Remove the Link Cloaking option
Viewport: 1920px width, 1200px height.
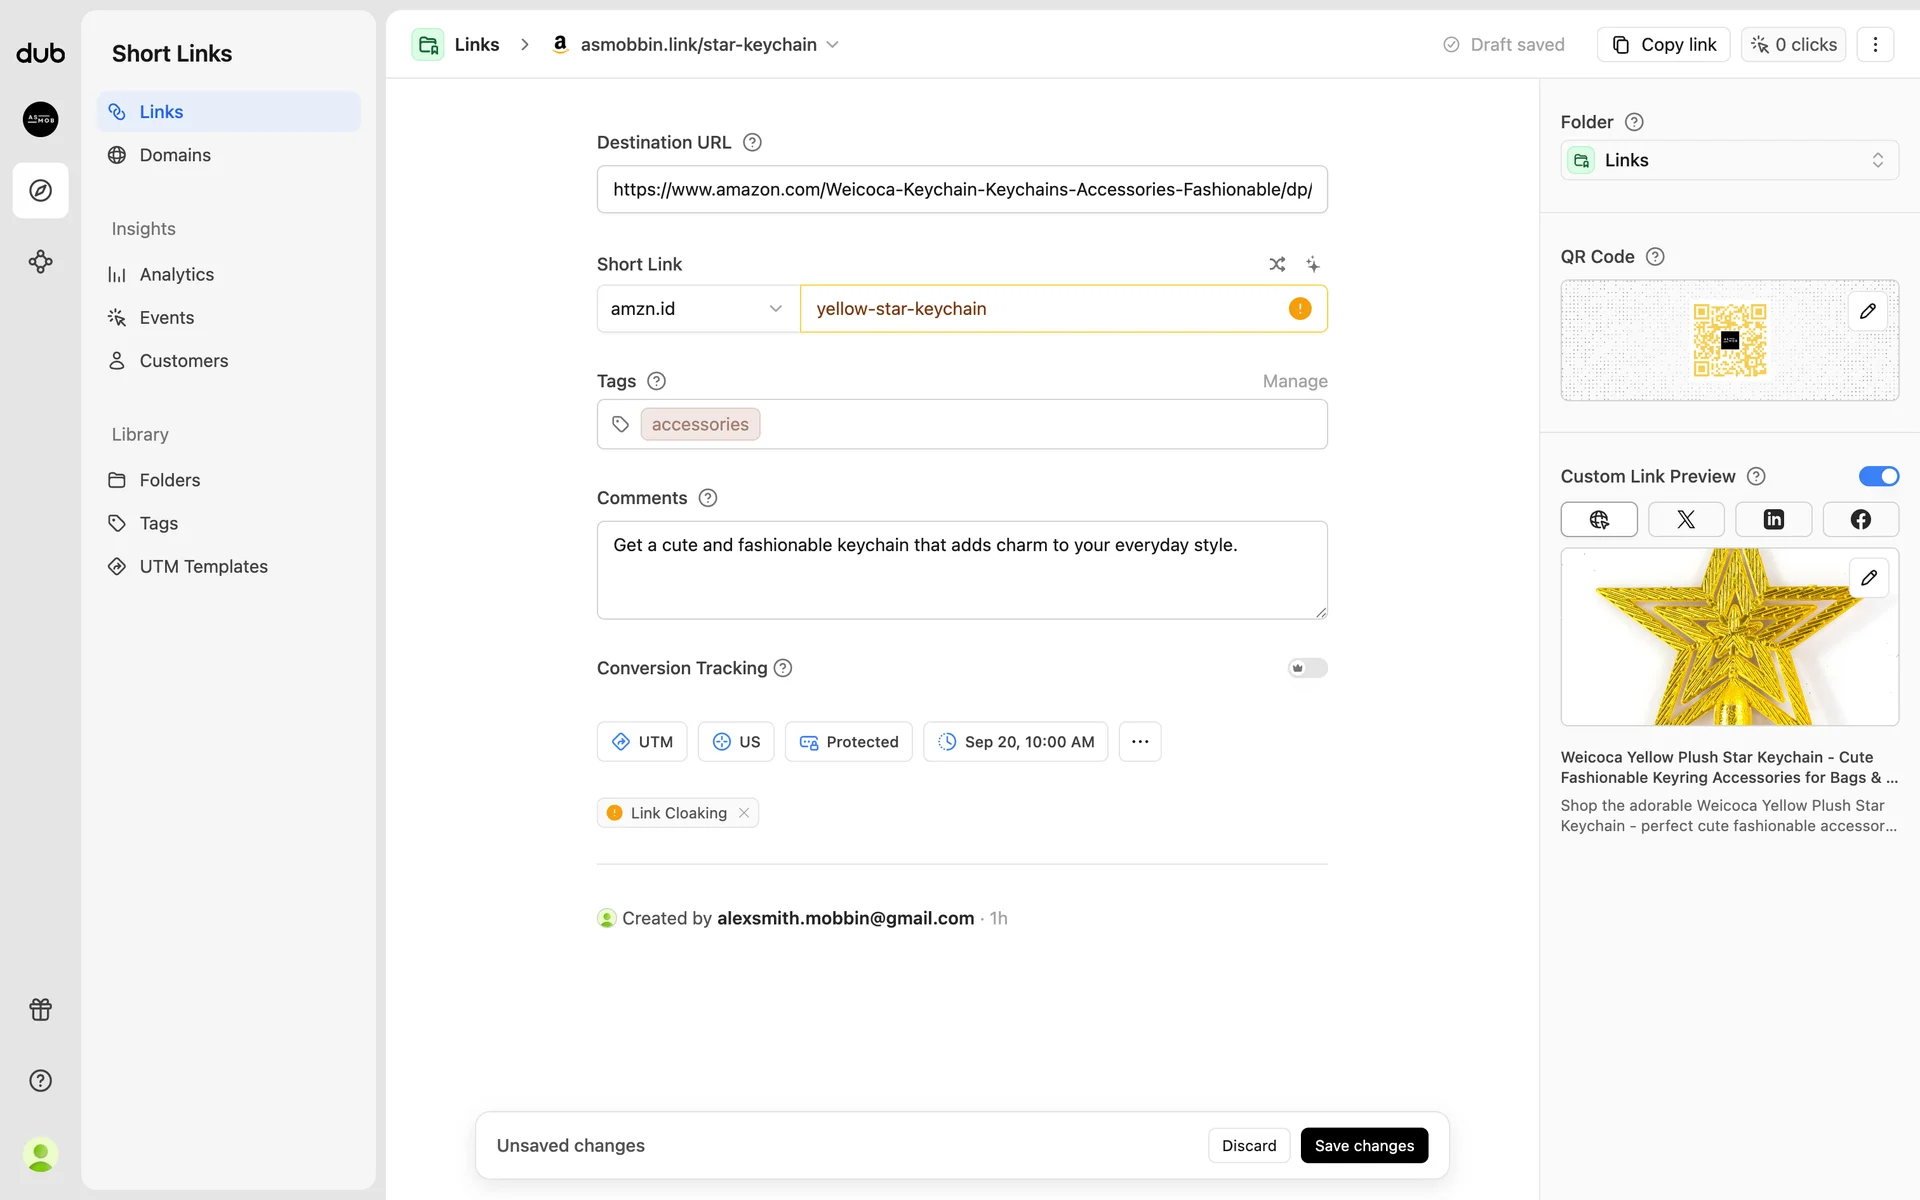click(744, 813)
